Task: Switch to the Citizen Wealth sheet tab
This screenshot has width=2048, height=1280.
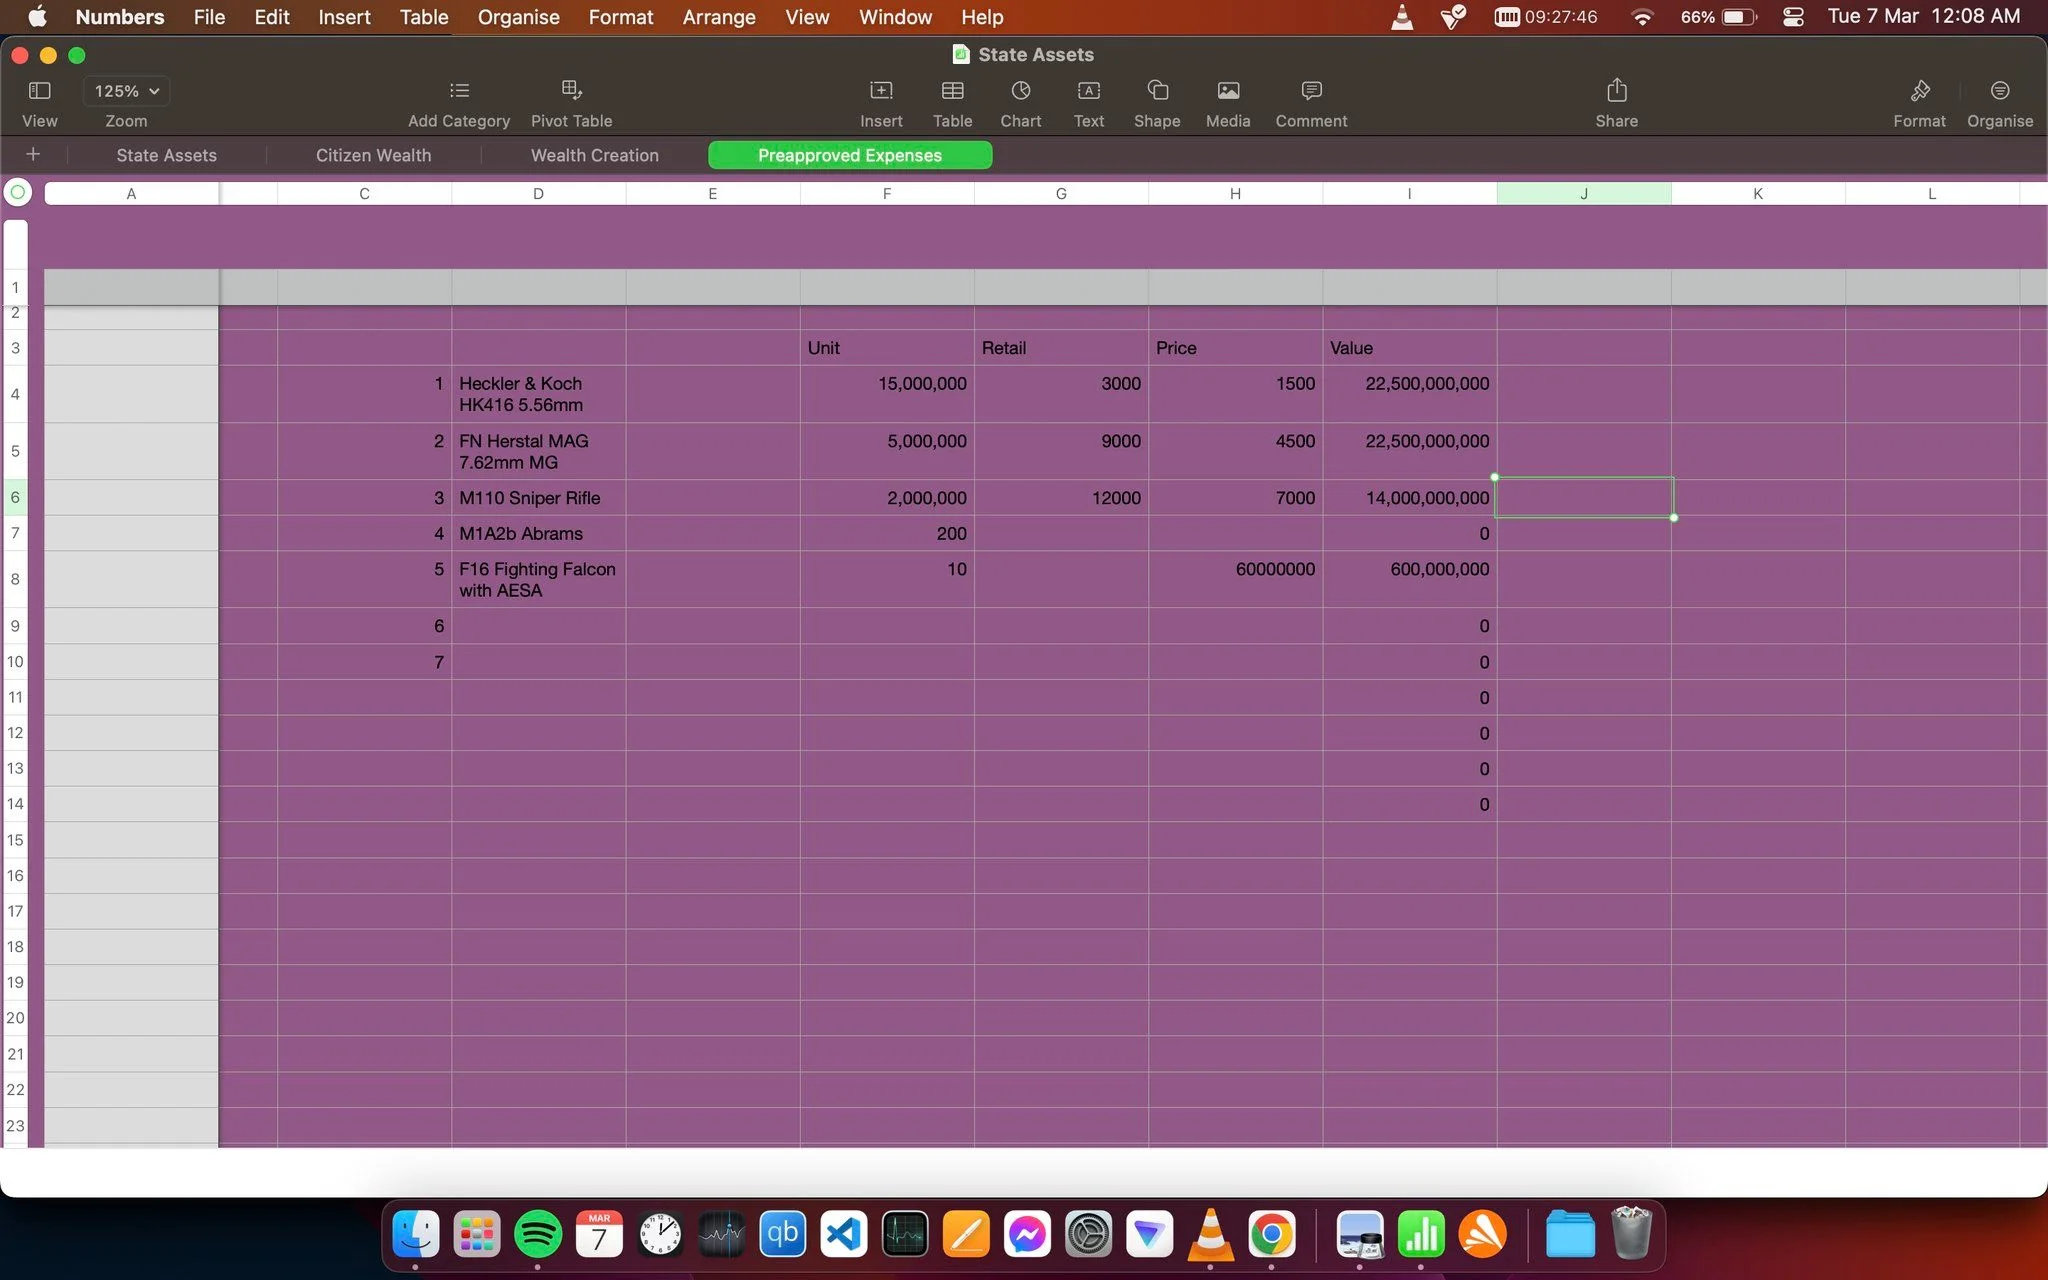Action: tap(373, 155)
